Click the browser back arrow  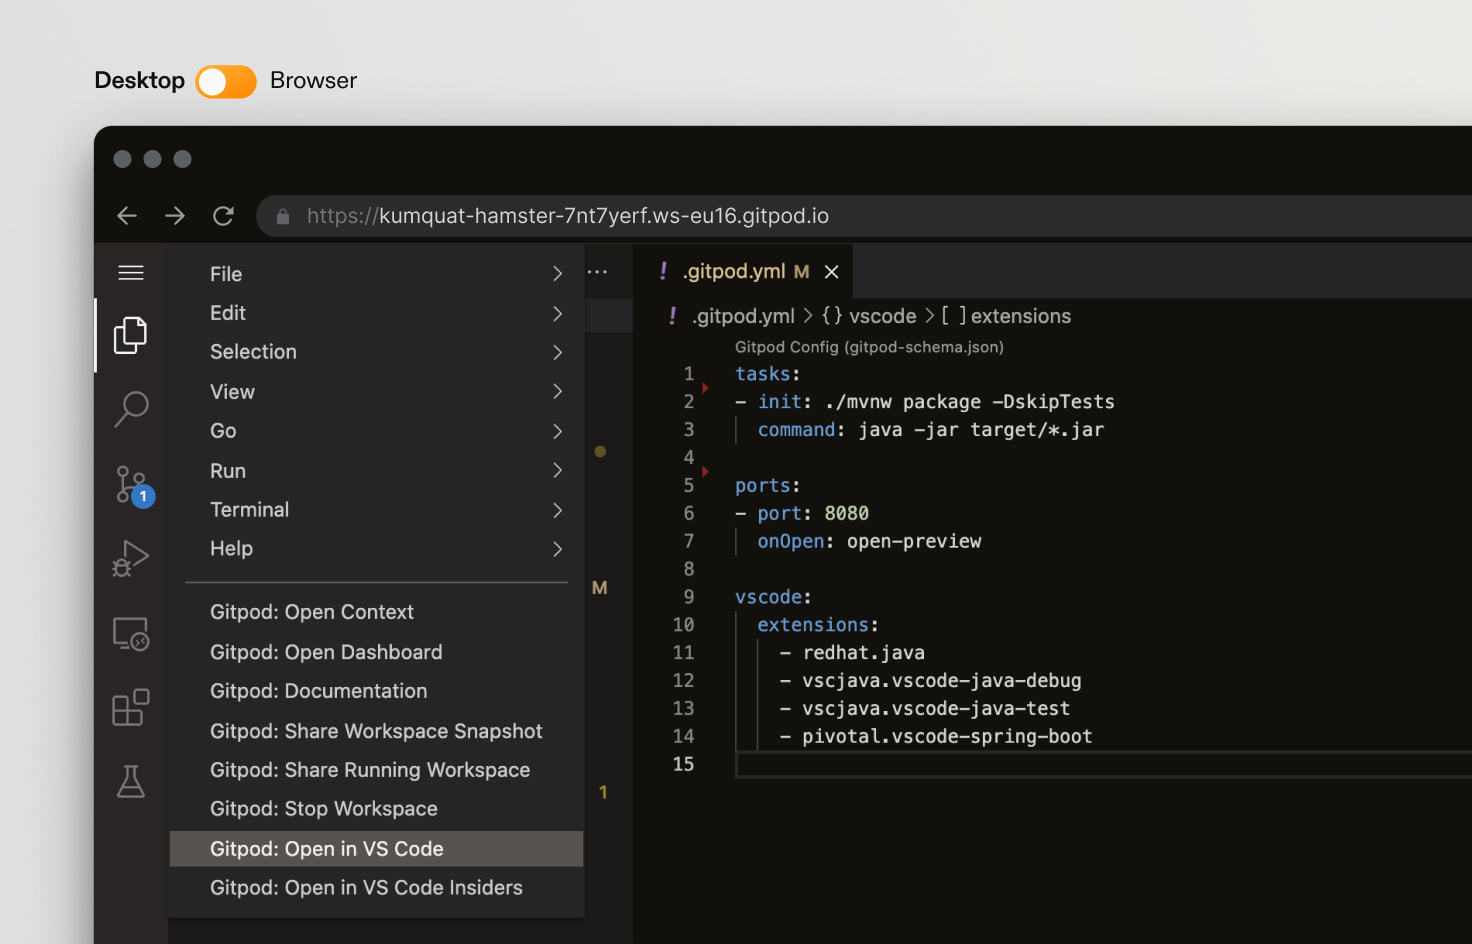click(126, 215)
